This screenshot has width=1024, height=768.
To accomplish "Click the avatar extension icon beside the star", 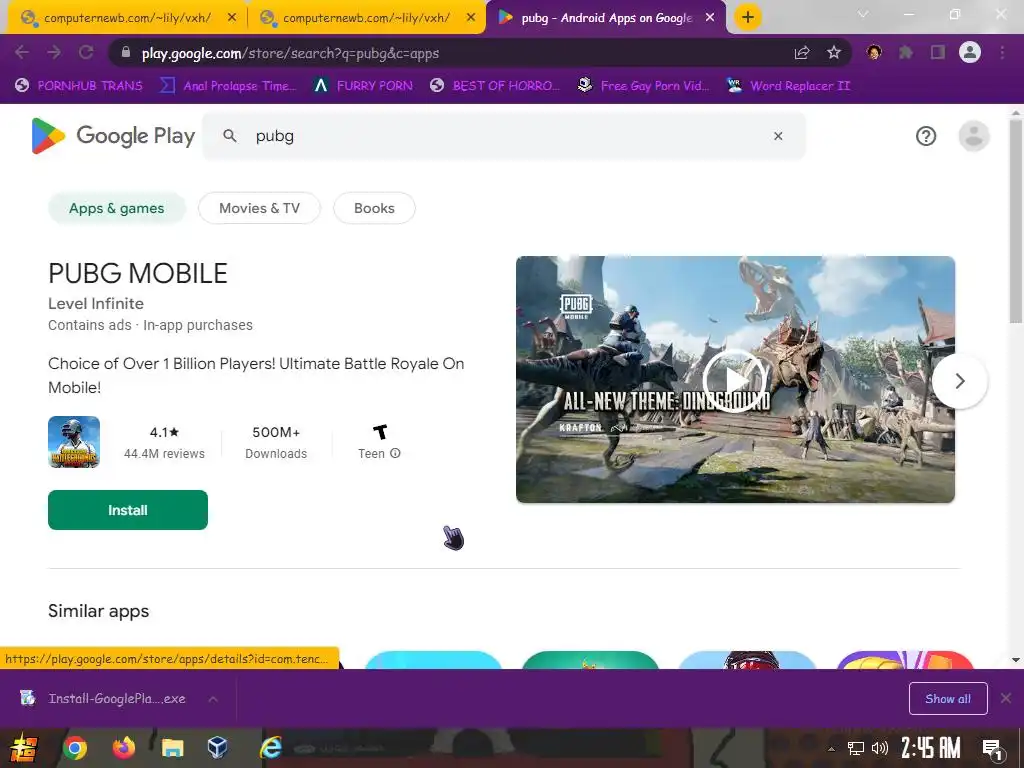I will [874, 52].
